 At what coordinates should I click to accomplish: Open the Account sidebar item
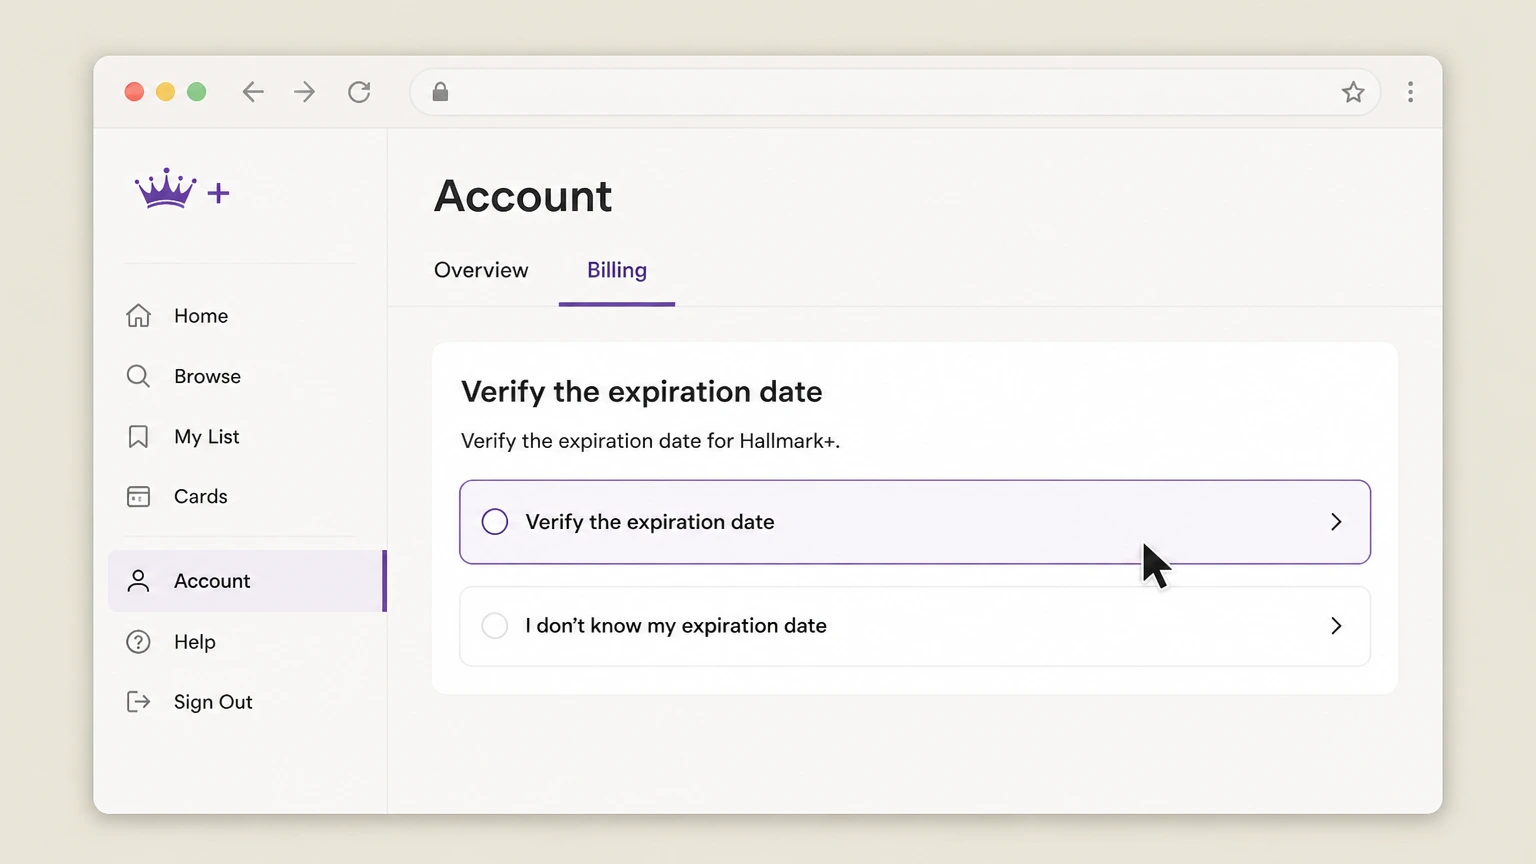247,581
